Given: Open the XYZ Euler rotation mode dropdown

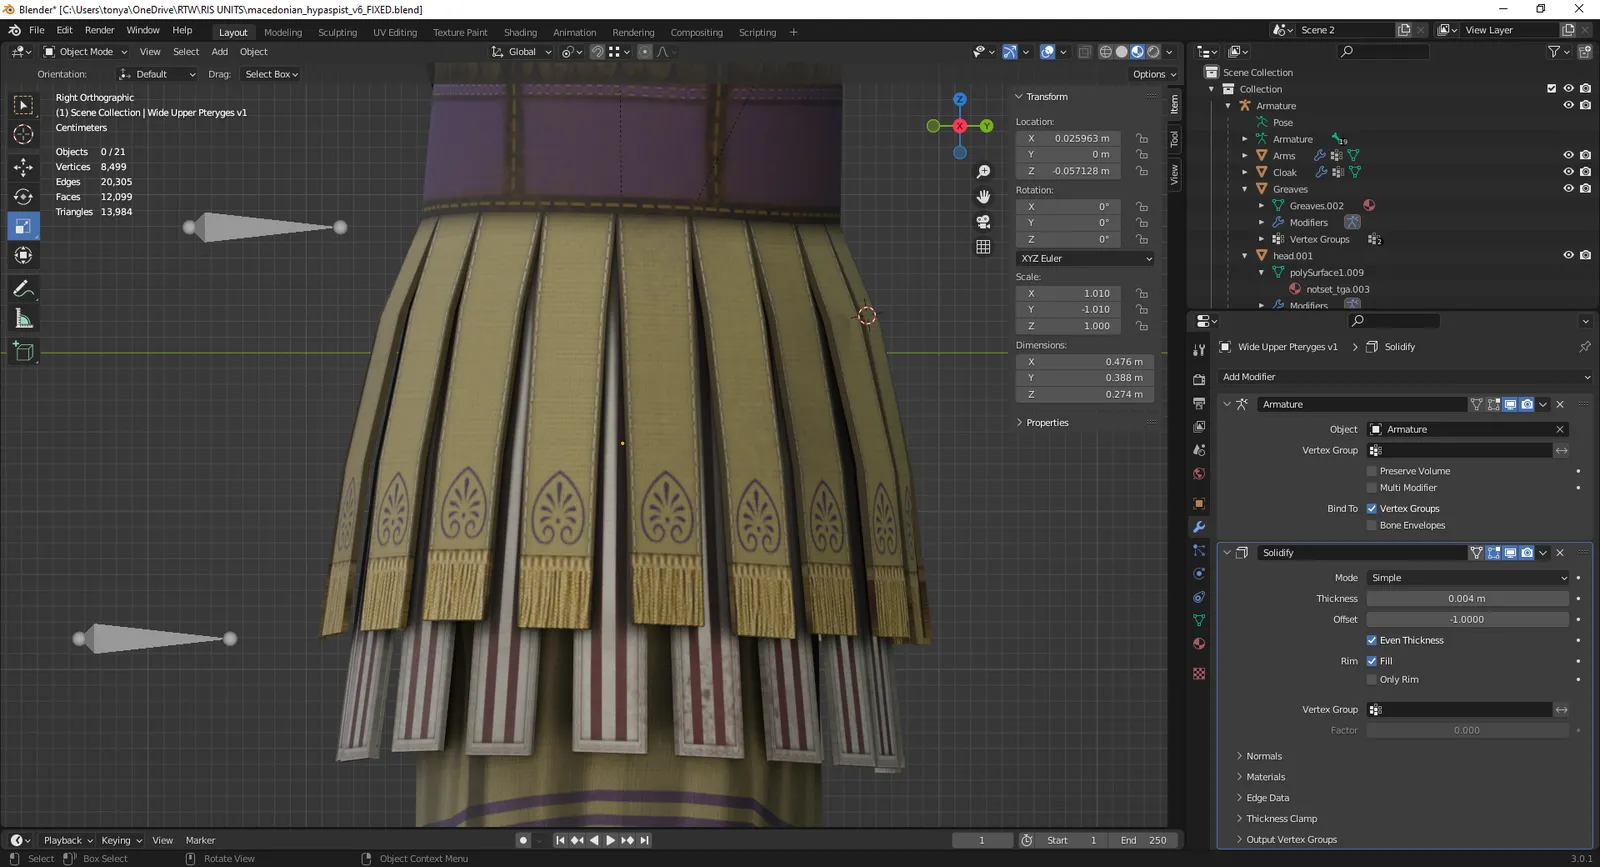Looking at the screenshot, I should click(1086, 258).
